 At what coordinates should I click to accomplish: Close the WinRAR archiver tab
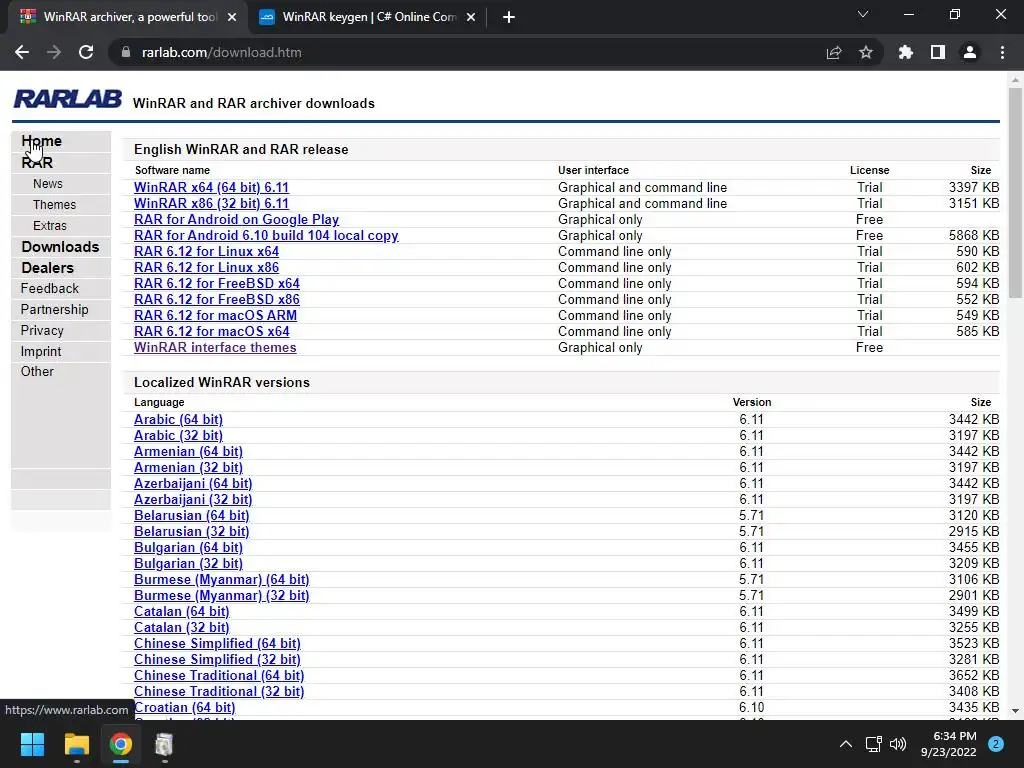(232, 17)
